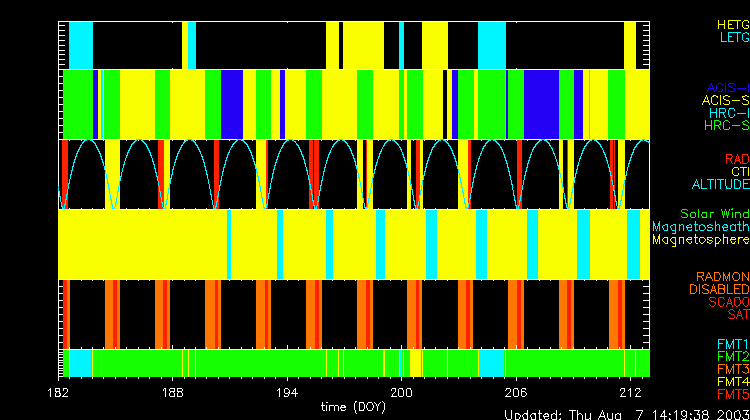Click the ACIS-S legend label
This screenshot has width=750, height=420.
725,100
